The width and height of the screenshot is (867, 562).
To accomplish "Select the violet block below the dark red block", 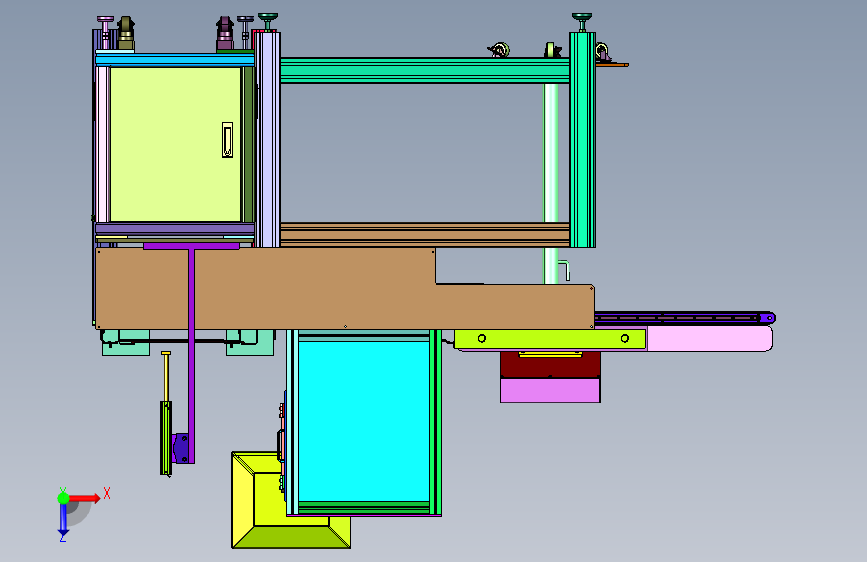I will click(550, 391).
